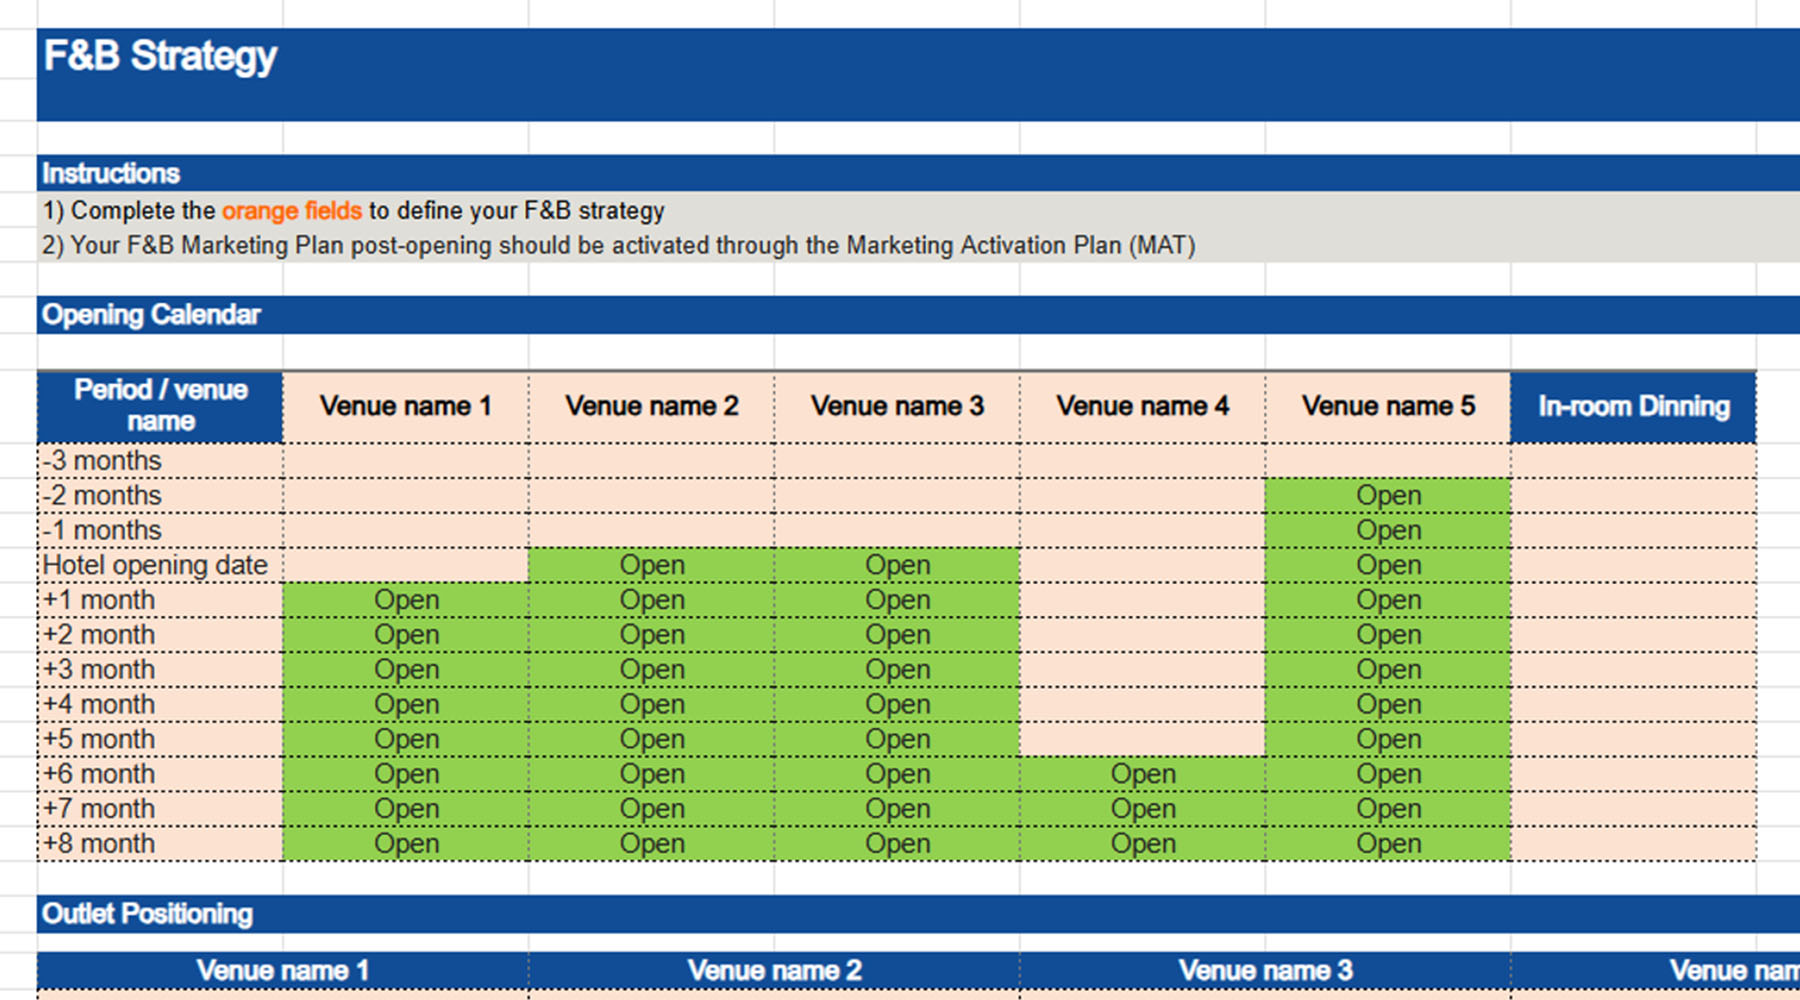The width and height of the screenshot is (1800, 1000).
Task: Select In-room Dinning cell for +8 month
Action: 1633,844
